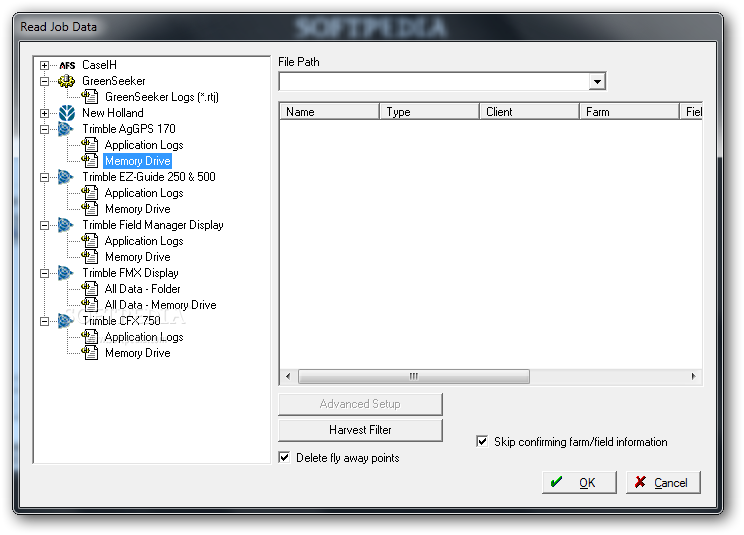
Task: Click the scroll left arrow of the list
Action: [x=288, y=377]
